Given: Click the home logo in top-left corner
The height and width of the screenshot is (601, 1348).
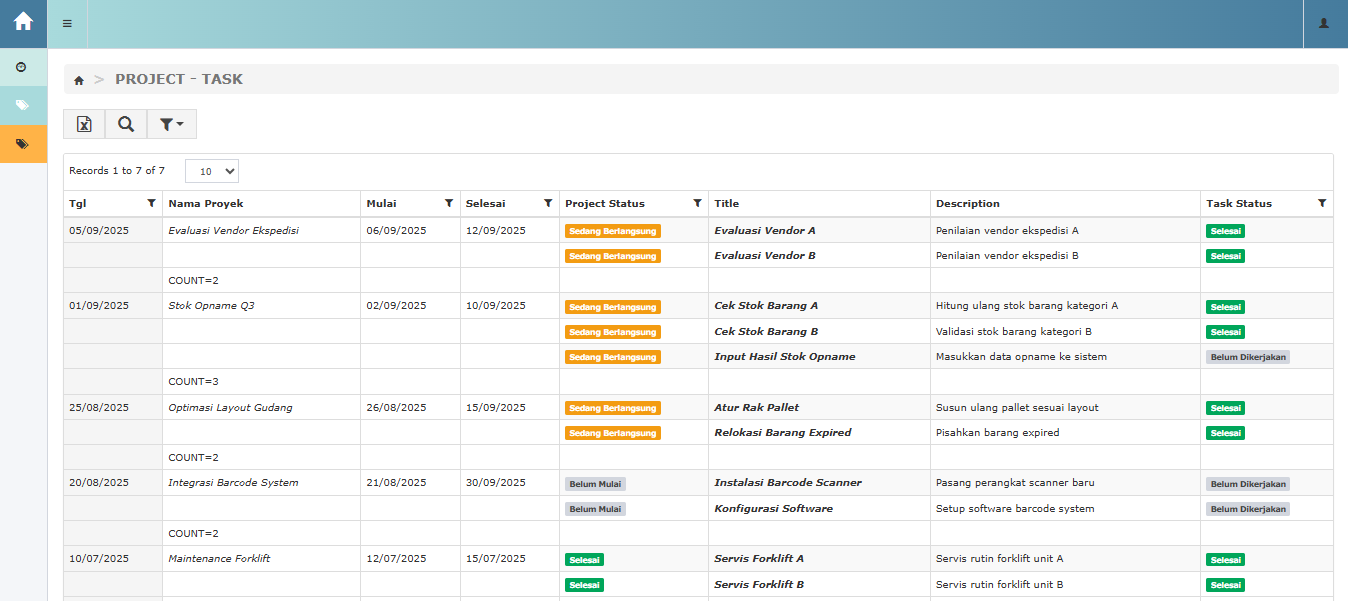Looking at the screenshot, I should [23, 22].
